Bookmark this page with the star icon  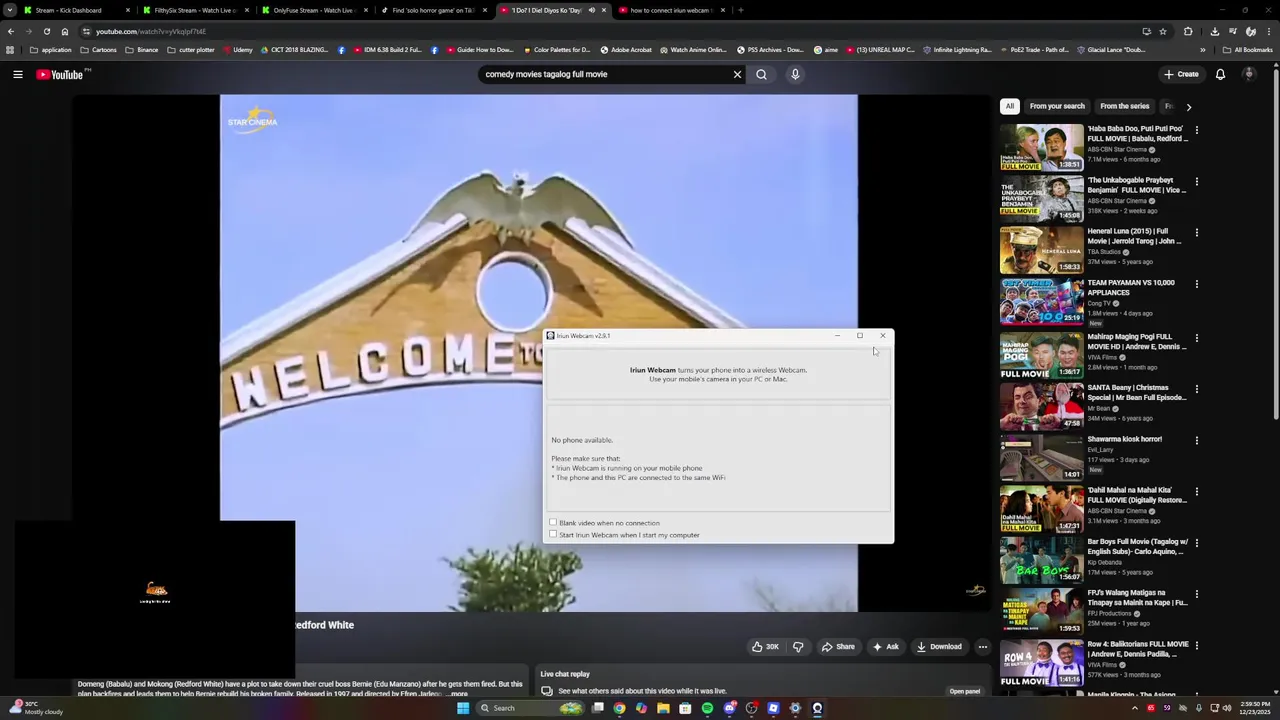coord(1162,31)
